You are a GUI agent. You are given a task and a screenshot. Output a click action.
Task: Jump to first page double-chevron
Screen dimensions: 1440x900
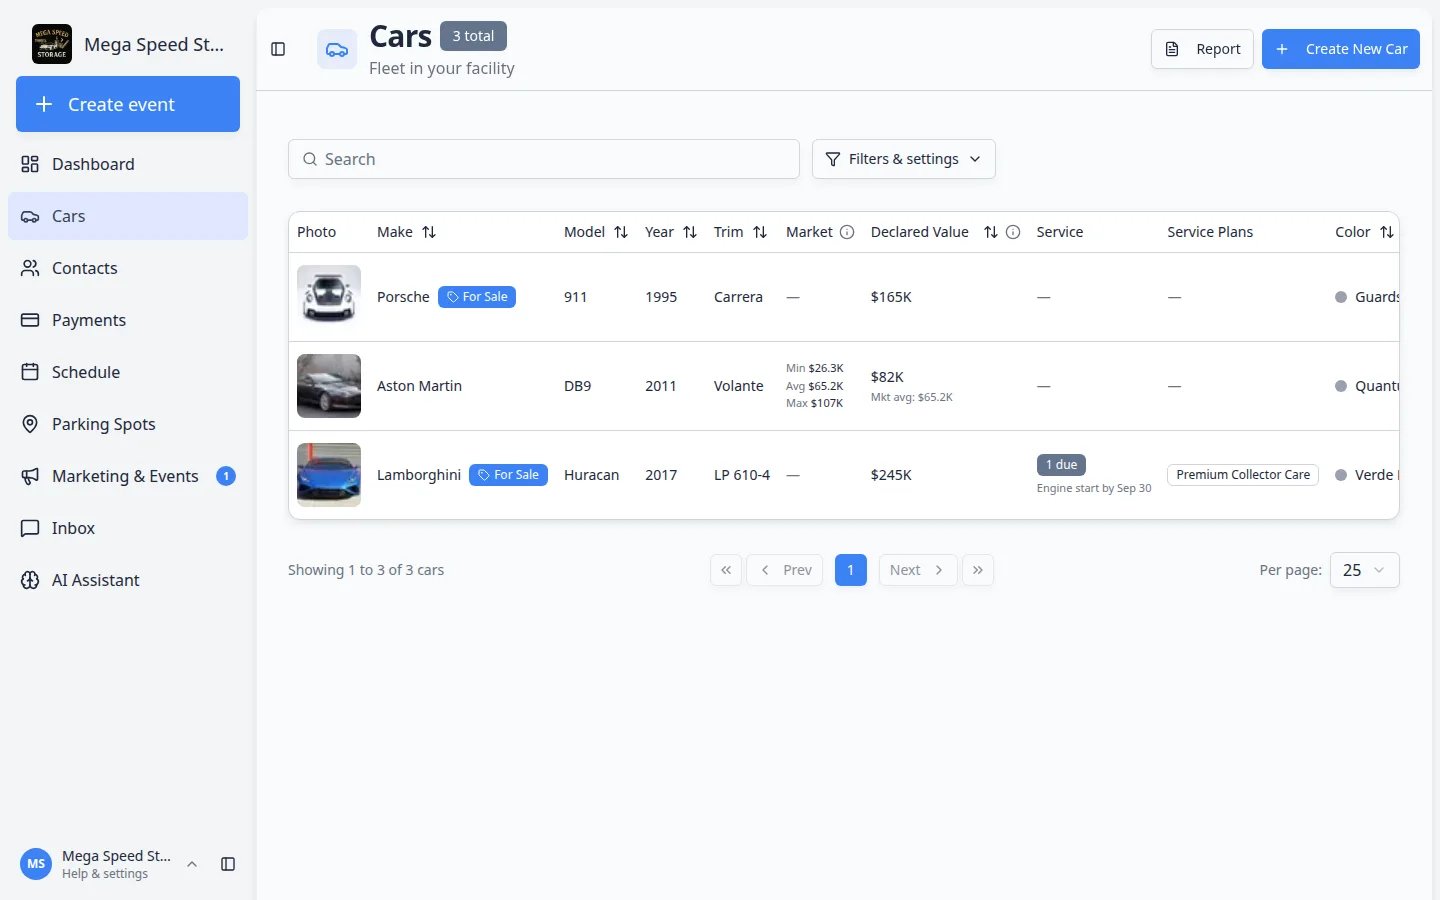coord(726,570)
